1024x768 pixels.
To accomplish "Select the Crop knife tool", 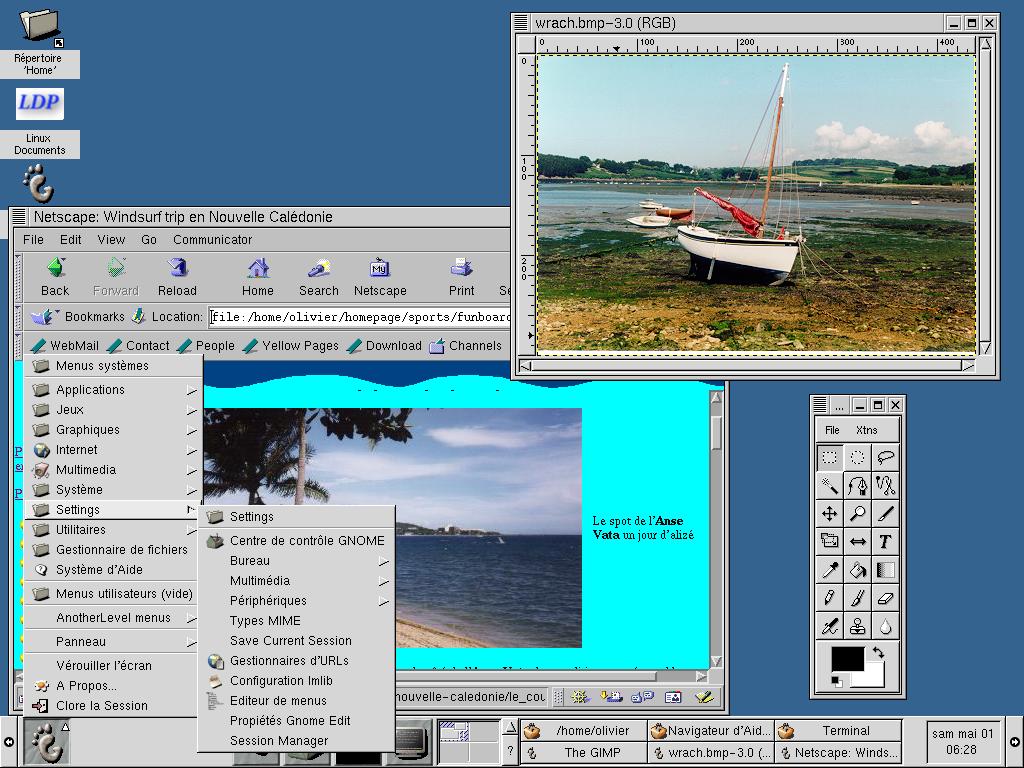I will point(886,513).
